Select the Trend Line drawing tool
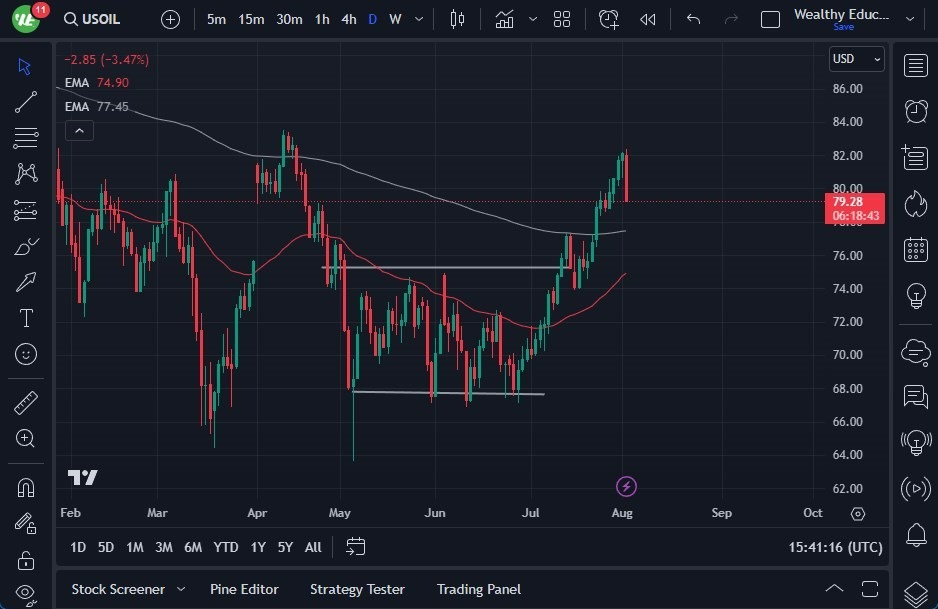This screenshot has width=938, height=609. pyautogui.click(x=25, y=101)
